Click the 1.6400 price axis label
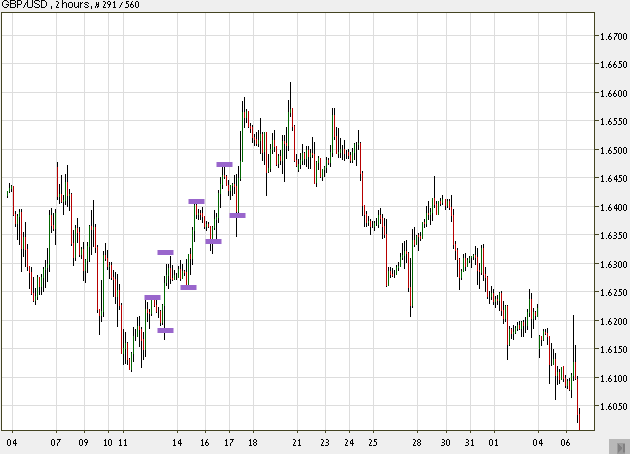 pyautogui.click(x=614, y=207)
